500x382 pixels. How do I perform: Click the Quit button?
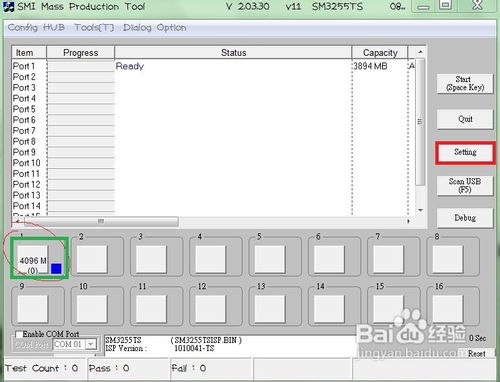tap(465, 119)
